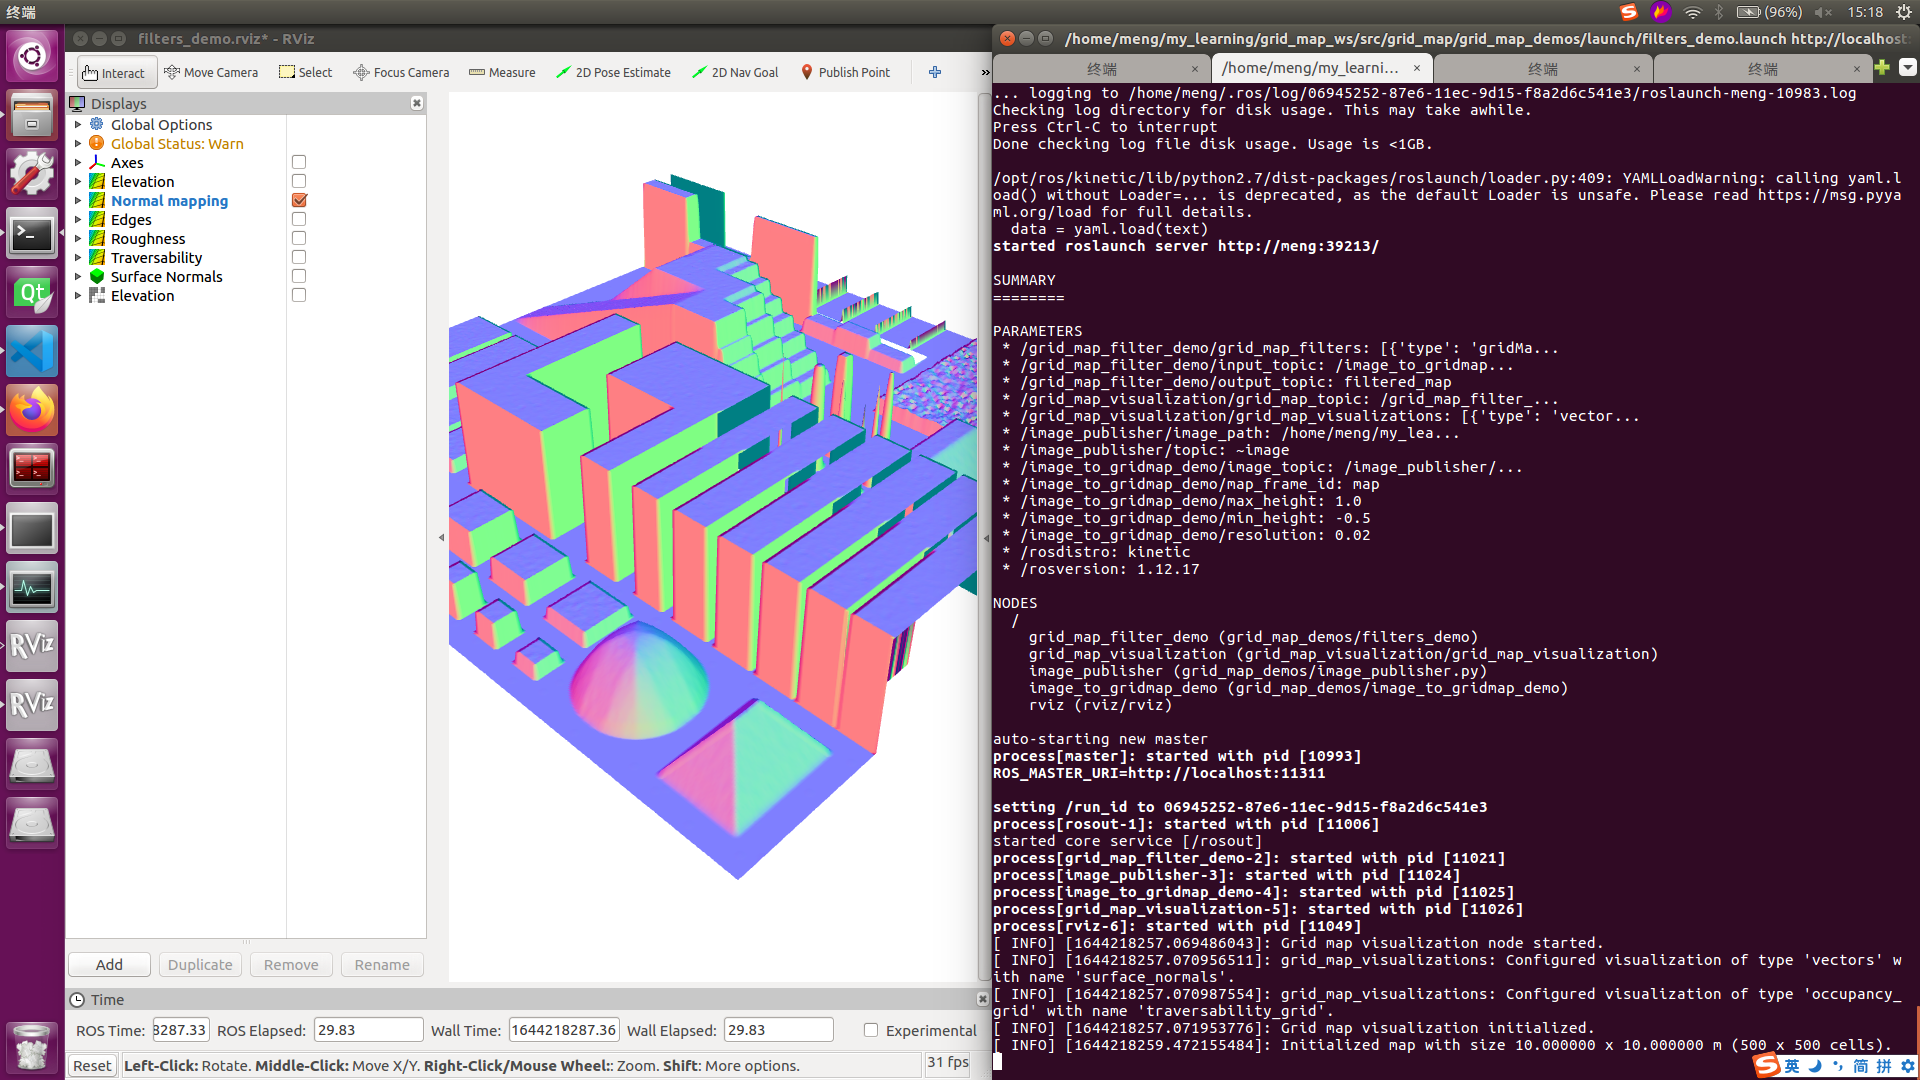This screenshot has width=1920, height=1080.
Task: Uncheck the Normal mapping display
Action: [x=298, y=200]
